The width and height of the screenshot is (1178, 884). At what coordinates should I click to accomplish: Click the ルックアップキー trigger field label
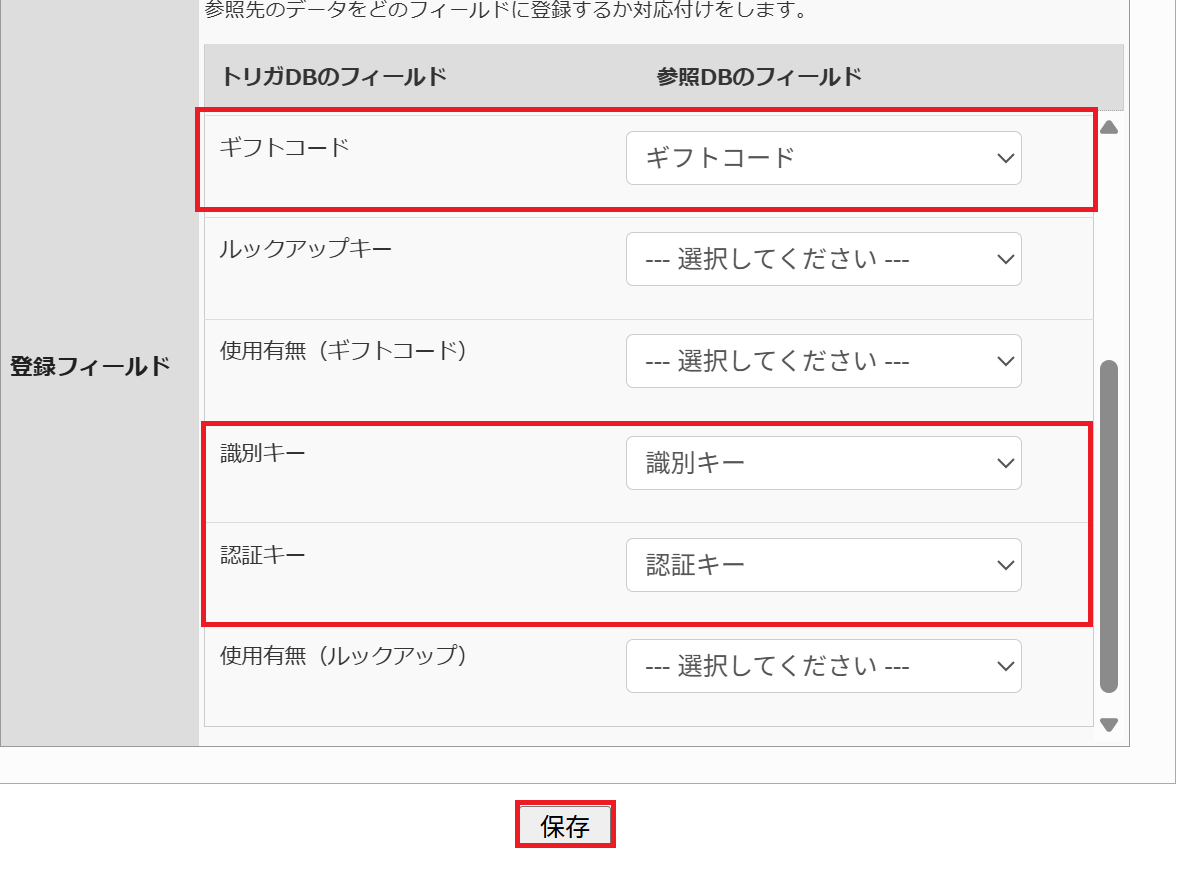[x=306, y=249]
